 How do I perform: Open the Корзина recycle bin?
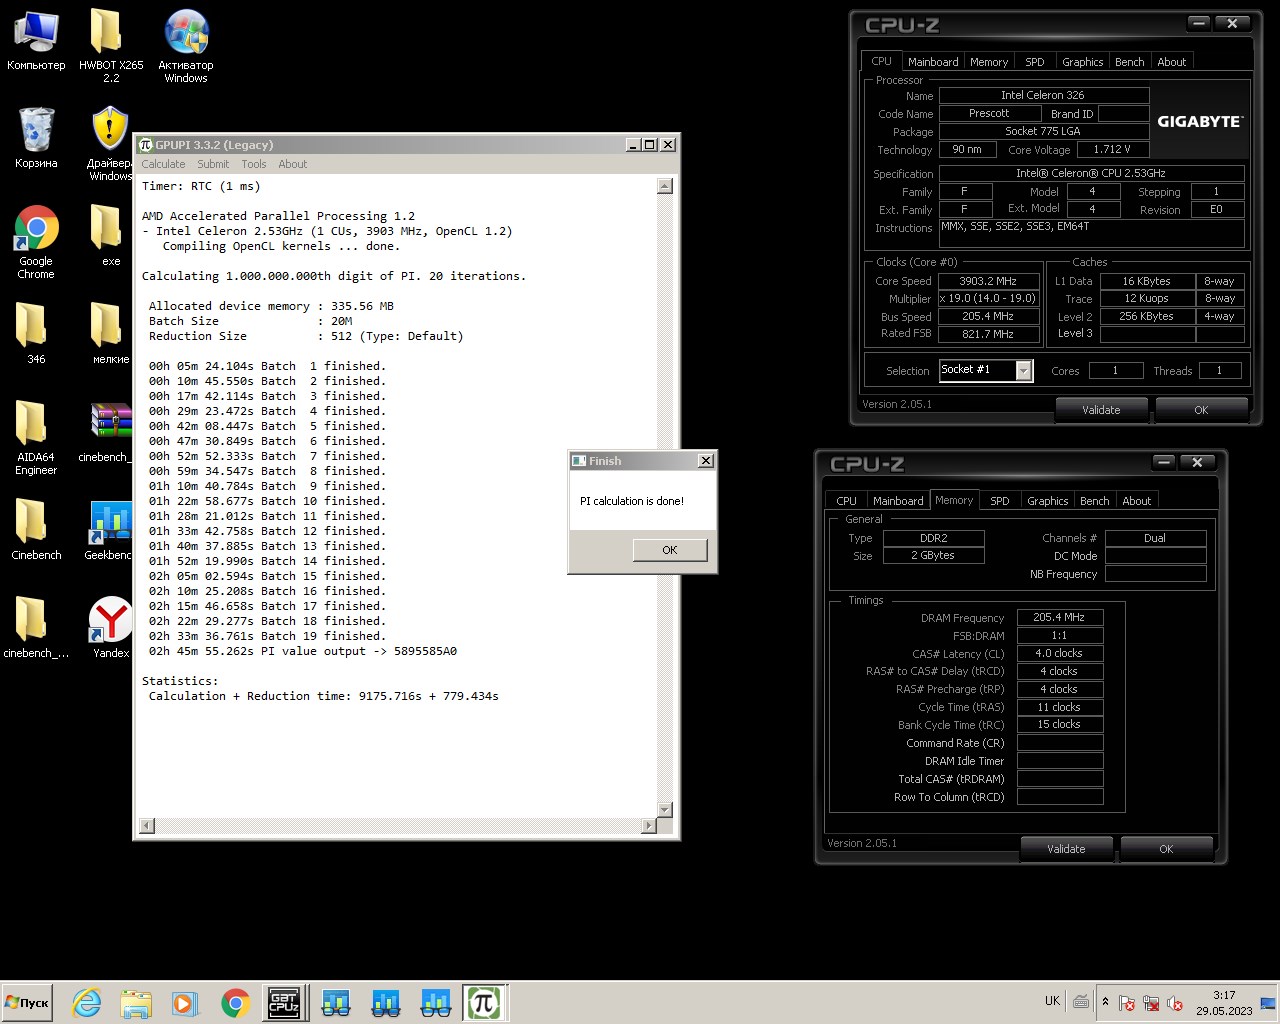tap(36, 138)
